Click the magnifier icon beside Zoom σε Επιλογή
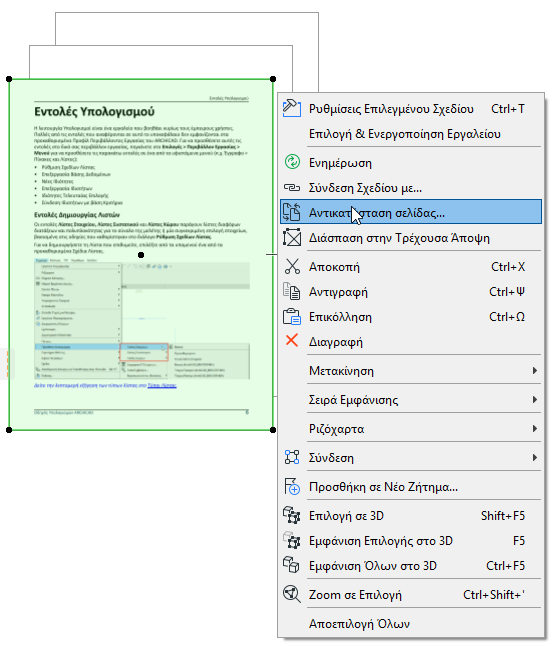 point(292,594)
